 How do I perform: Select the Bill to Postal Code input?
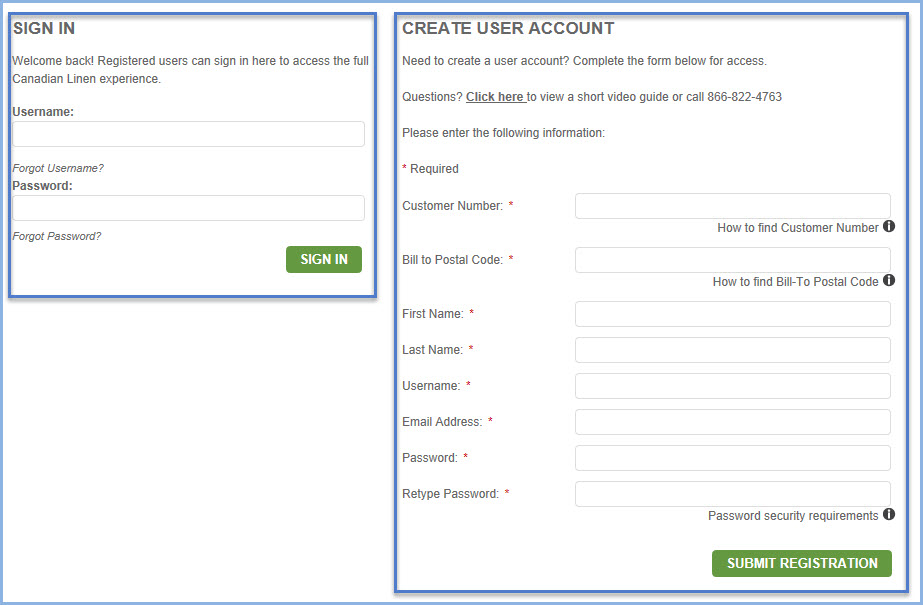point(732,260)
